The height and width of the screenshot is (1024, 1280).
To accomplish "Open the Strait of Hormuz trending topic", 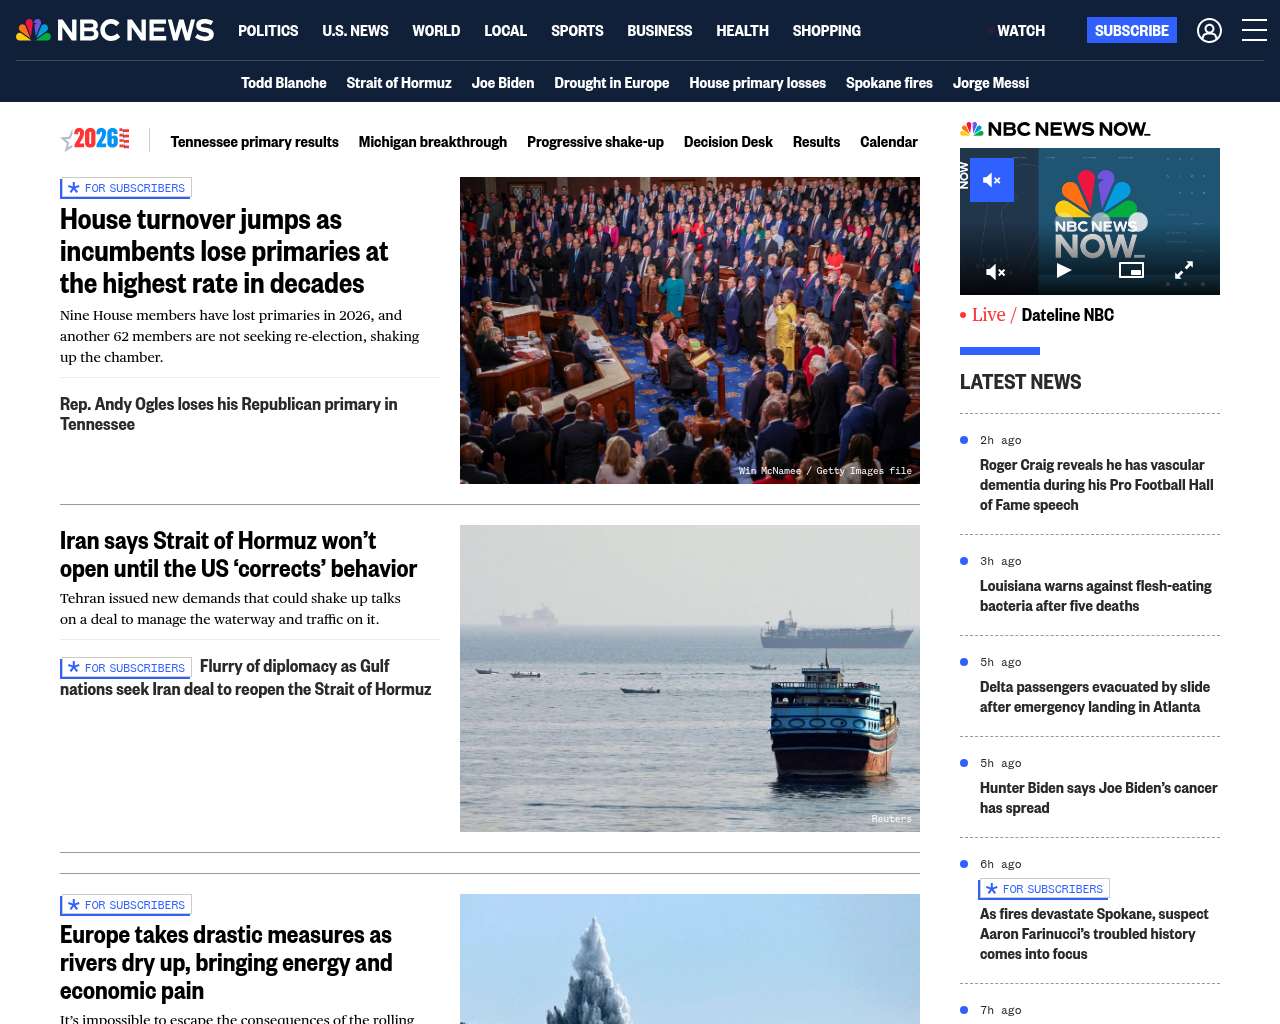I will point(399,83).
